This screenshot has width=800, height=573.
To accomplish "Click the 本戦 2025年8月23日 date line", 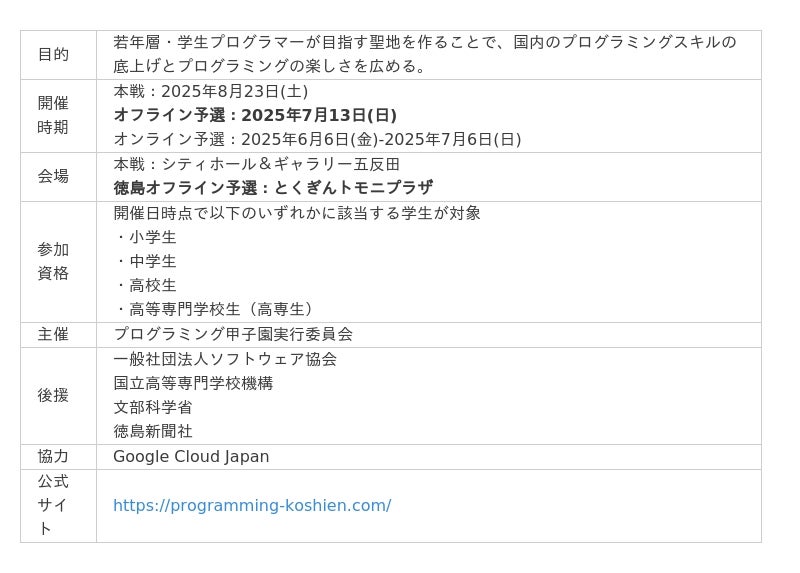I will click(210, 91).
